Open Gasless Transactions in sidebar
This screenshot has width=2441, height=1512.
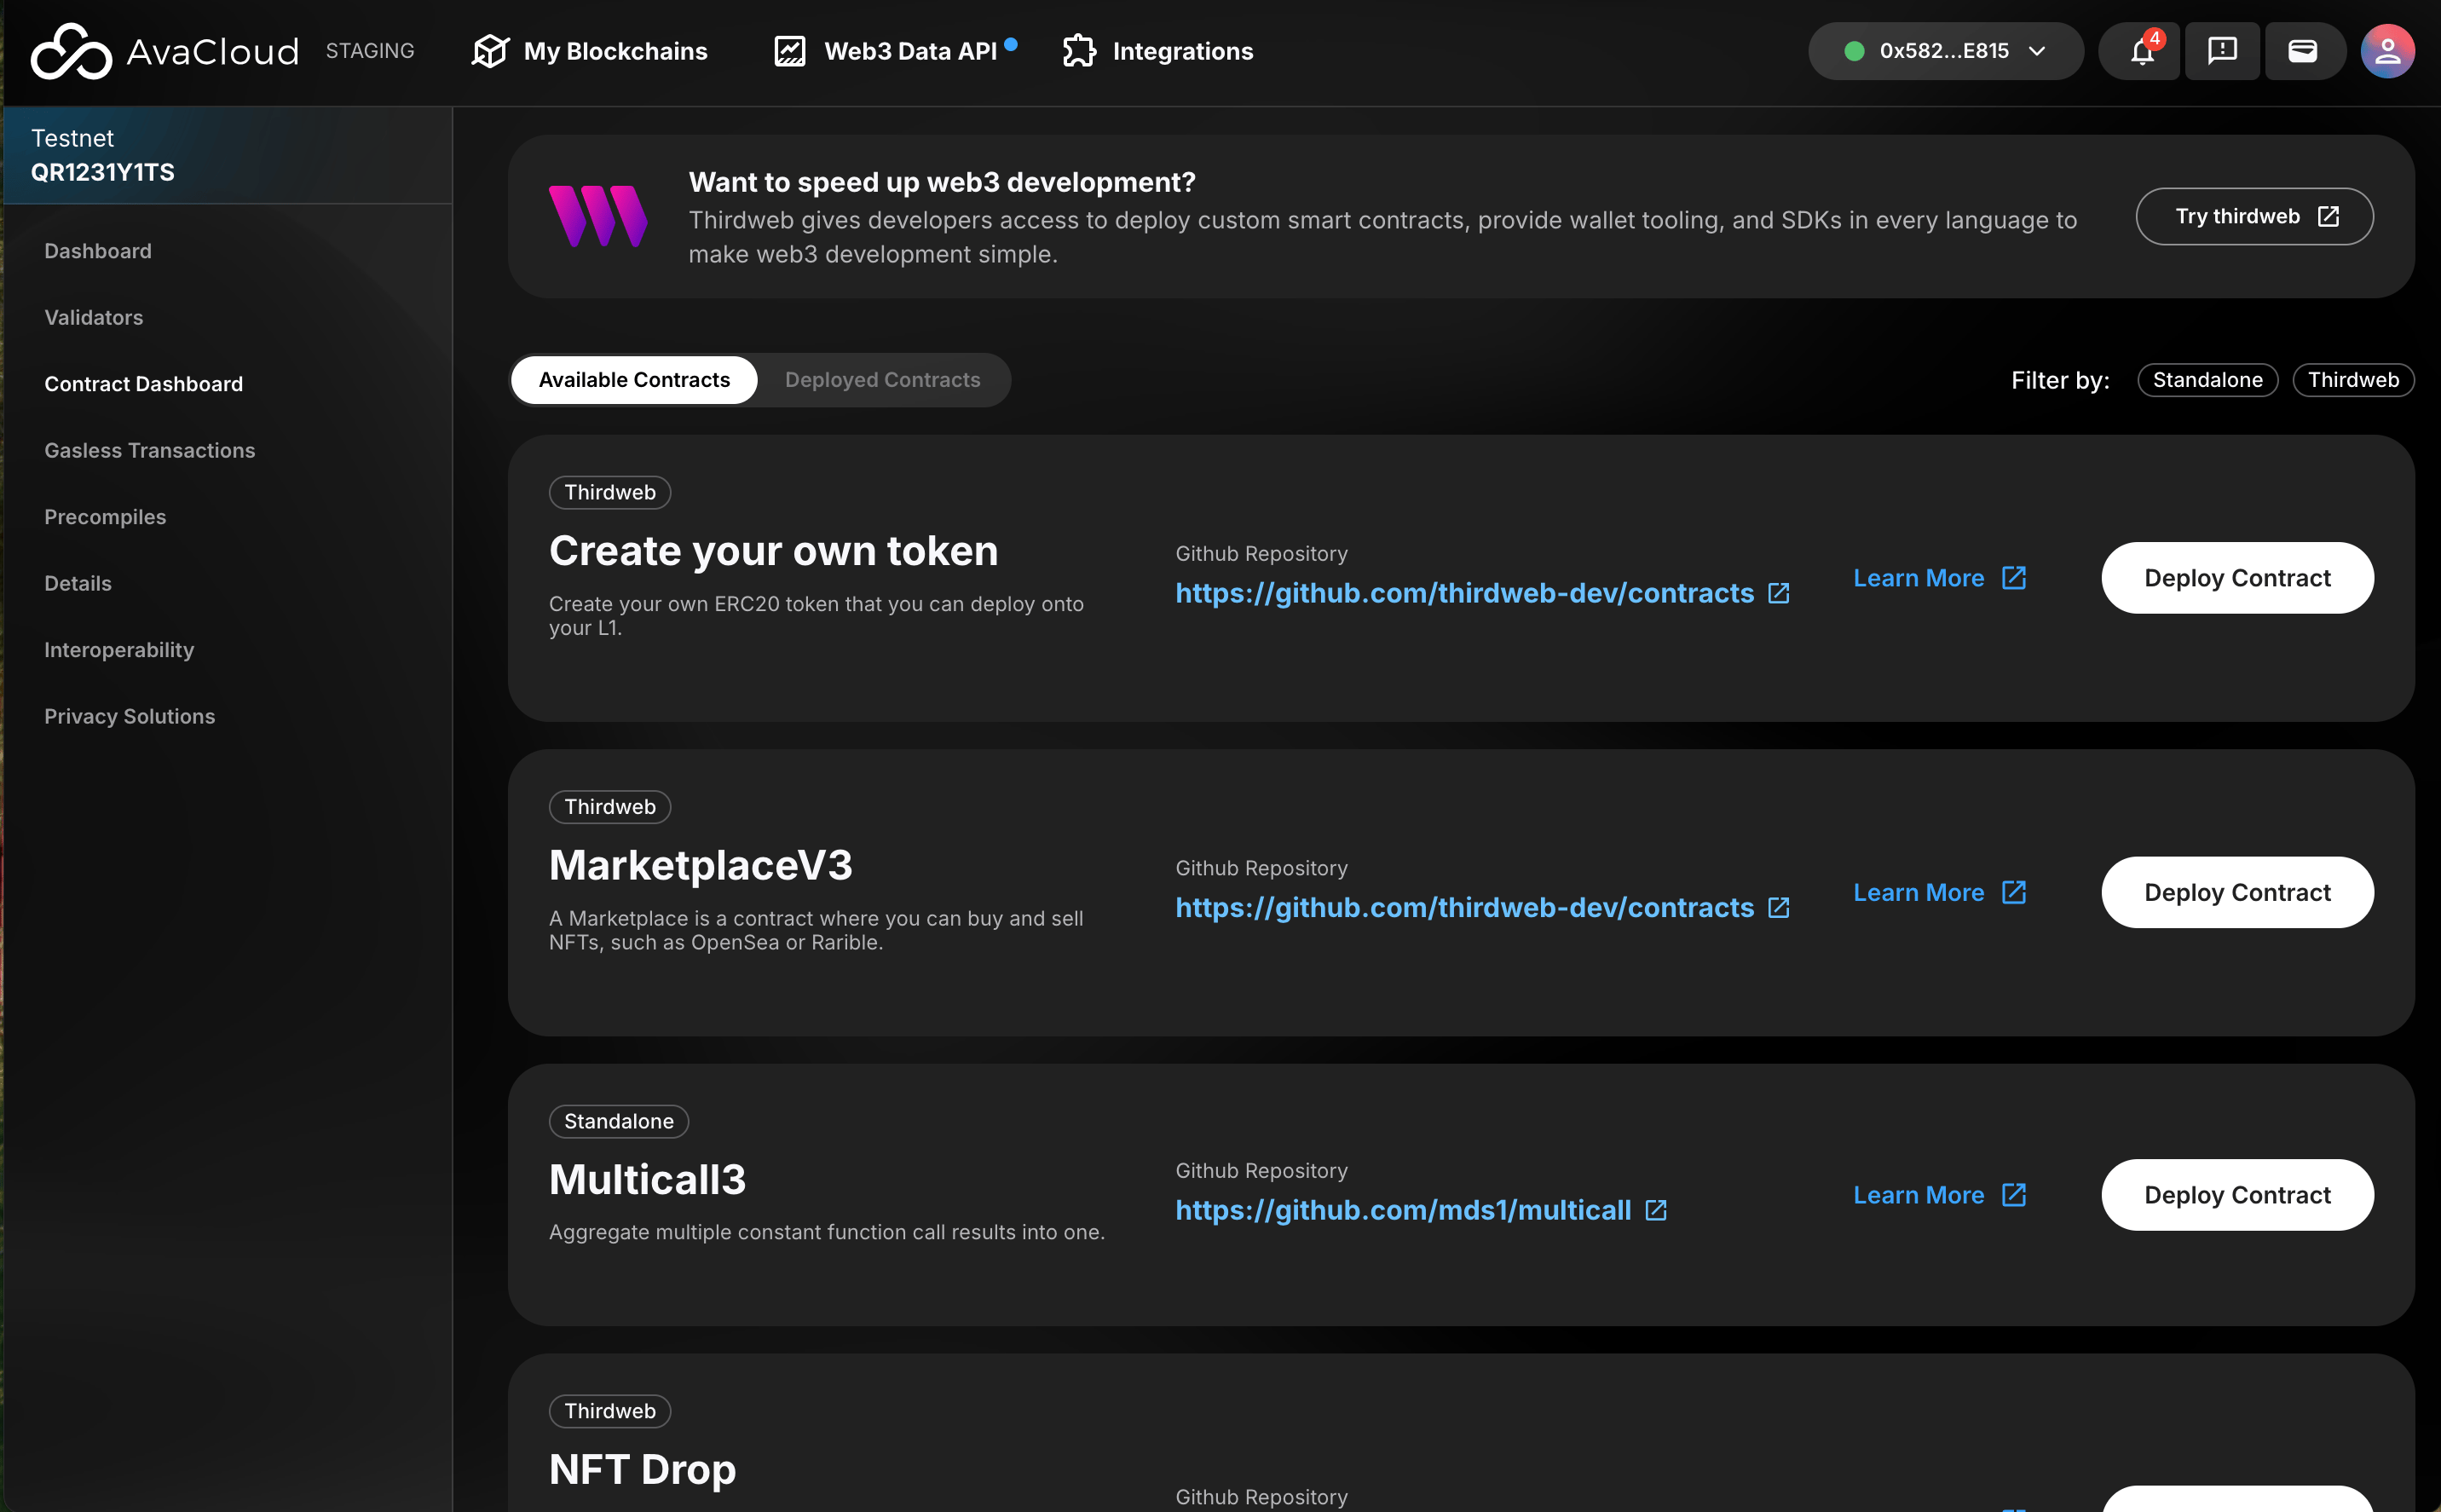[x=150, y=450]
